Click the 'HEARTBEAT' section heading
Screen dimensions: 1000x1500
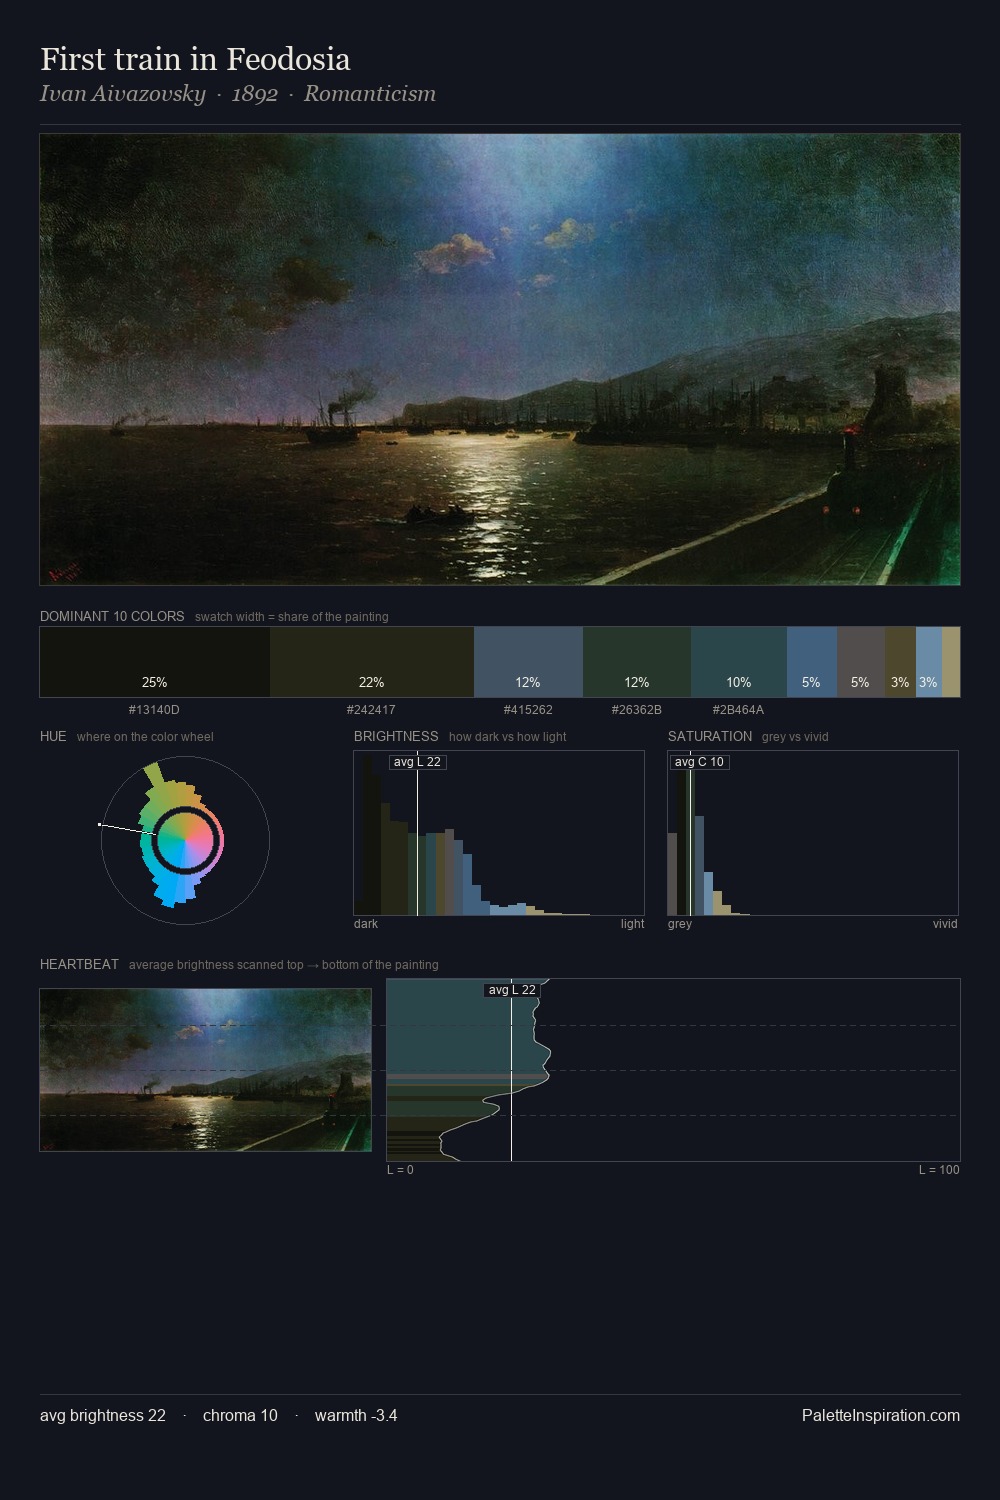79,964
